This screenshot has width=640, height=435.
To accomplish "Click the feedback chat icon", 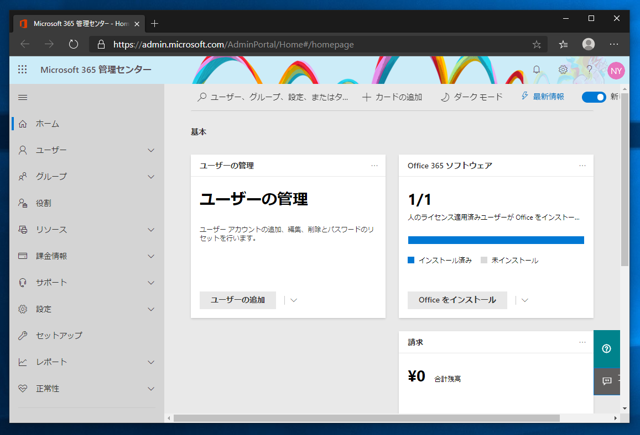I will click(607, 381).
